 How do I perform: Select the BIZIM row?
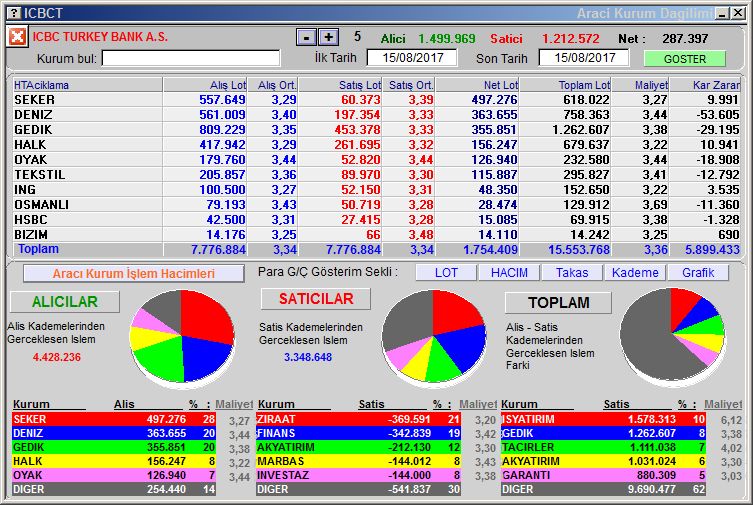click(376, 234)
